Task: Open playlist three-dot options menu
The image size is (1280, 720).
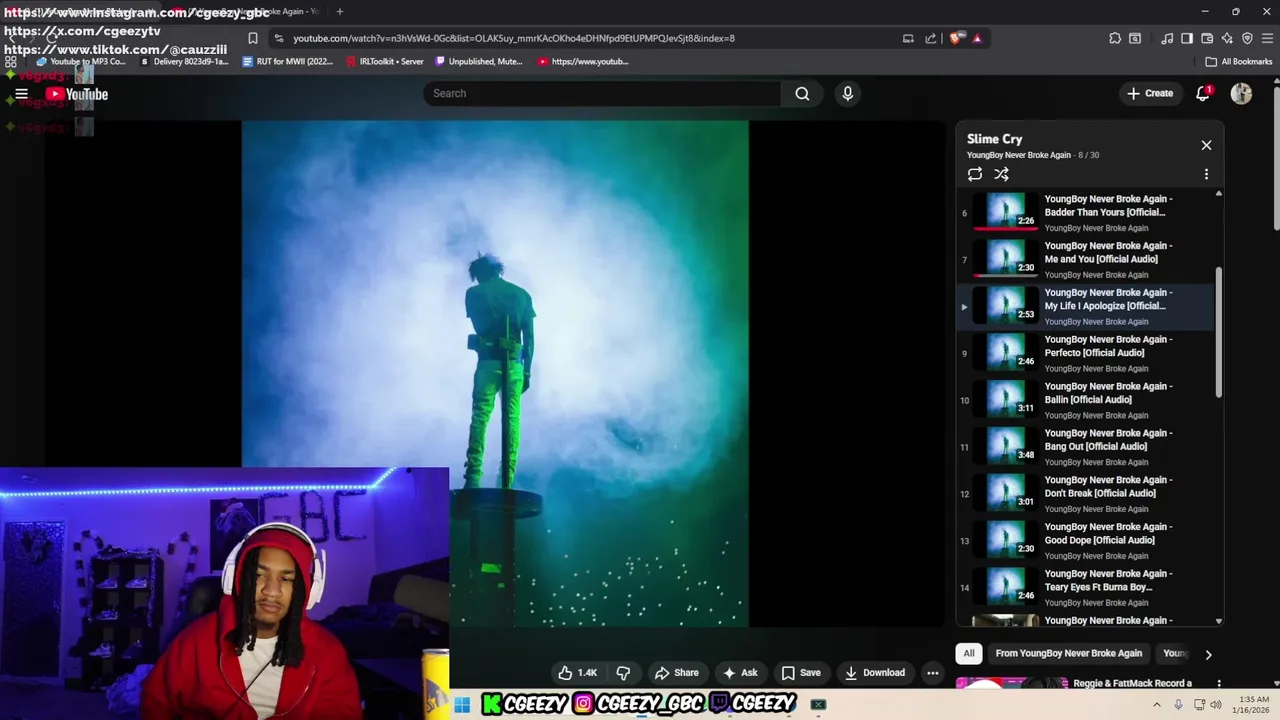Action: (1206, 174)
